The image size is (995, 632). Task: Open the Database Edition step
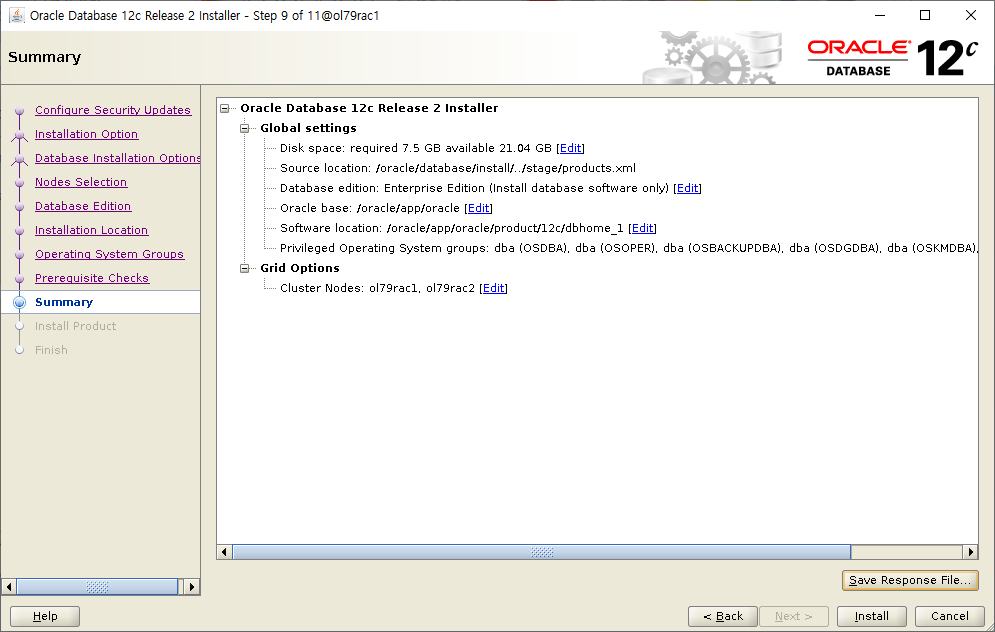coord(82,206)
